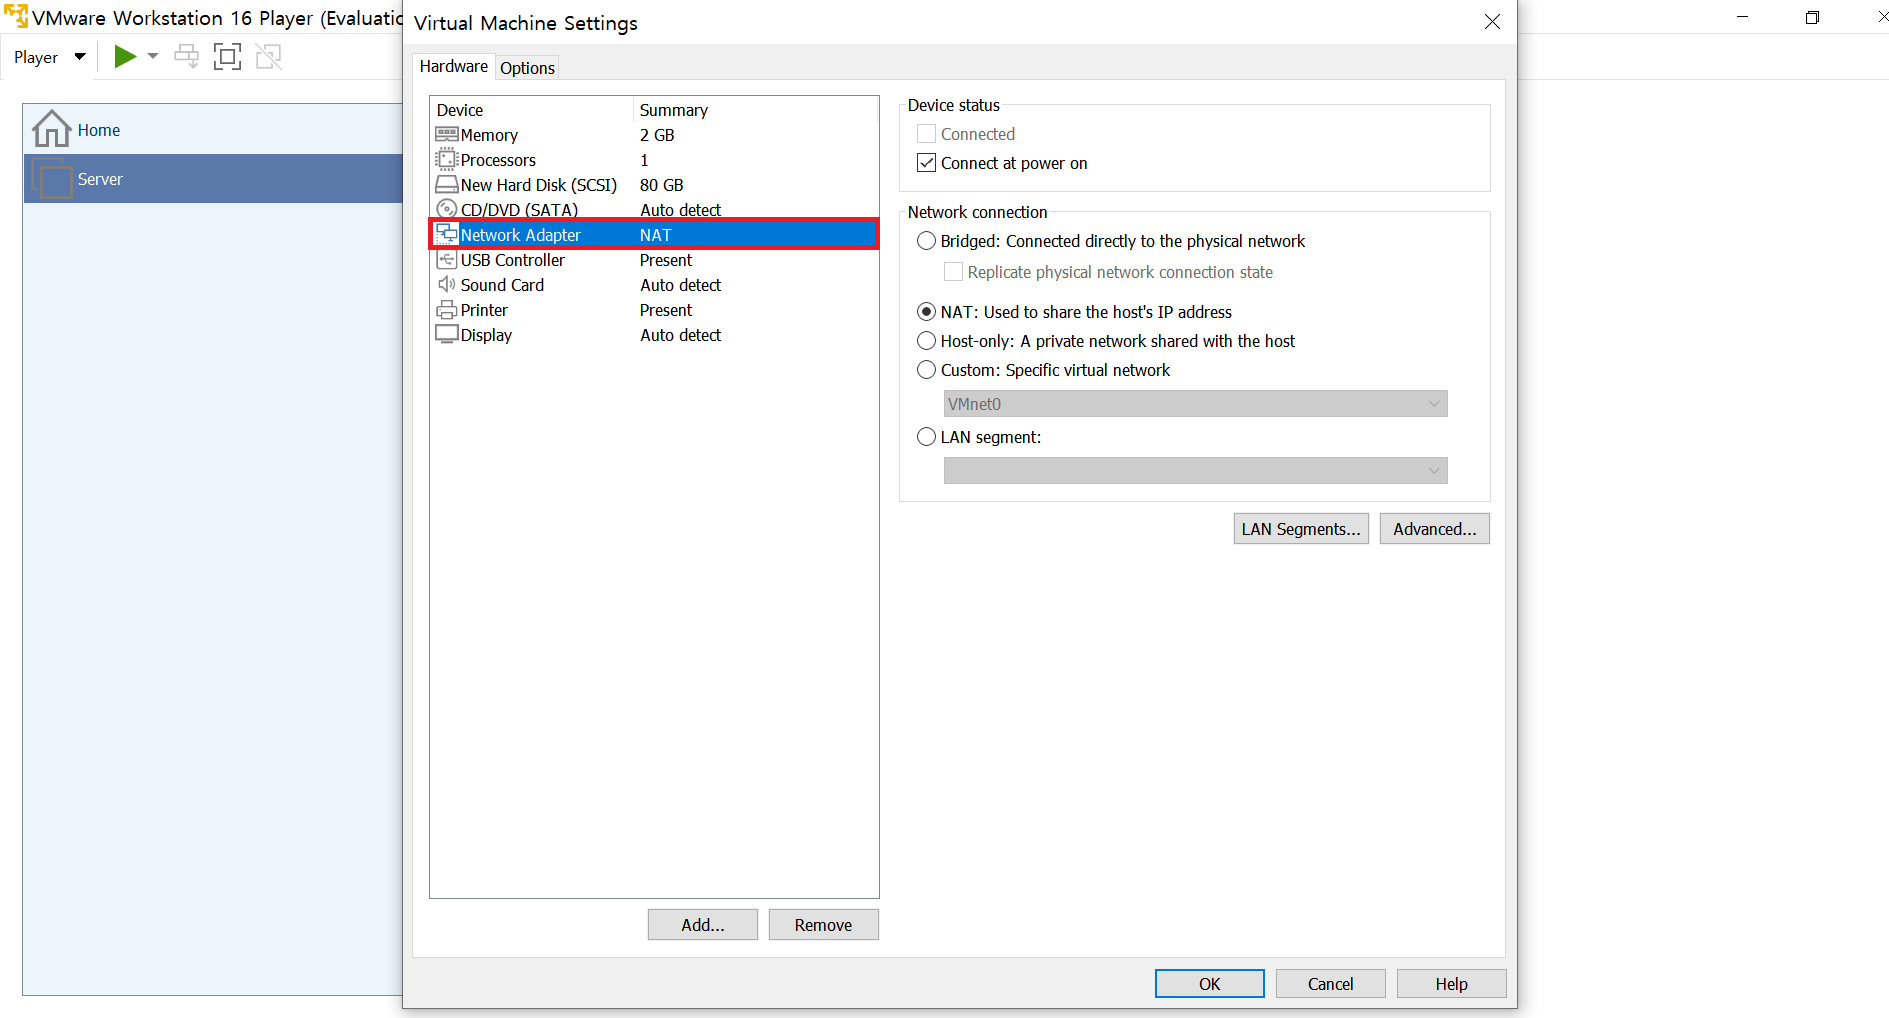Select the Sound Card speaker icon
Image resolution: width=1889 pixels, height=1018 pixels.
tap(447, 284)
